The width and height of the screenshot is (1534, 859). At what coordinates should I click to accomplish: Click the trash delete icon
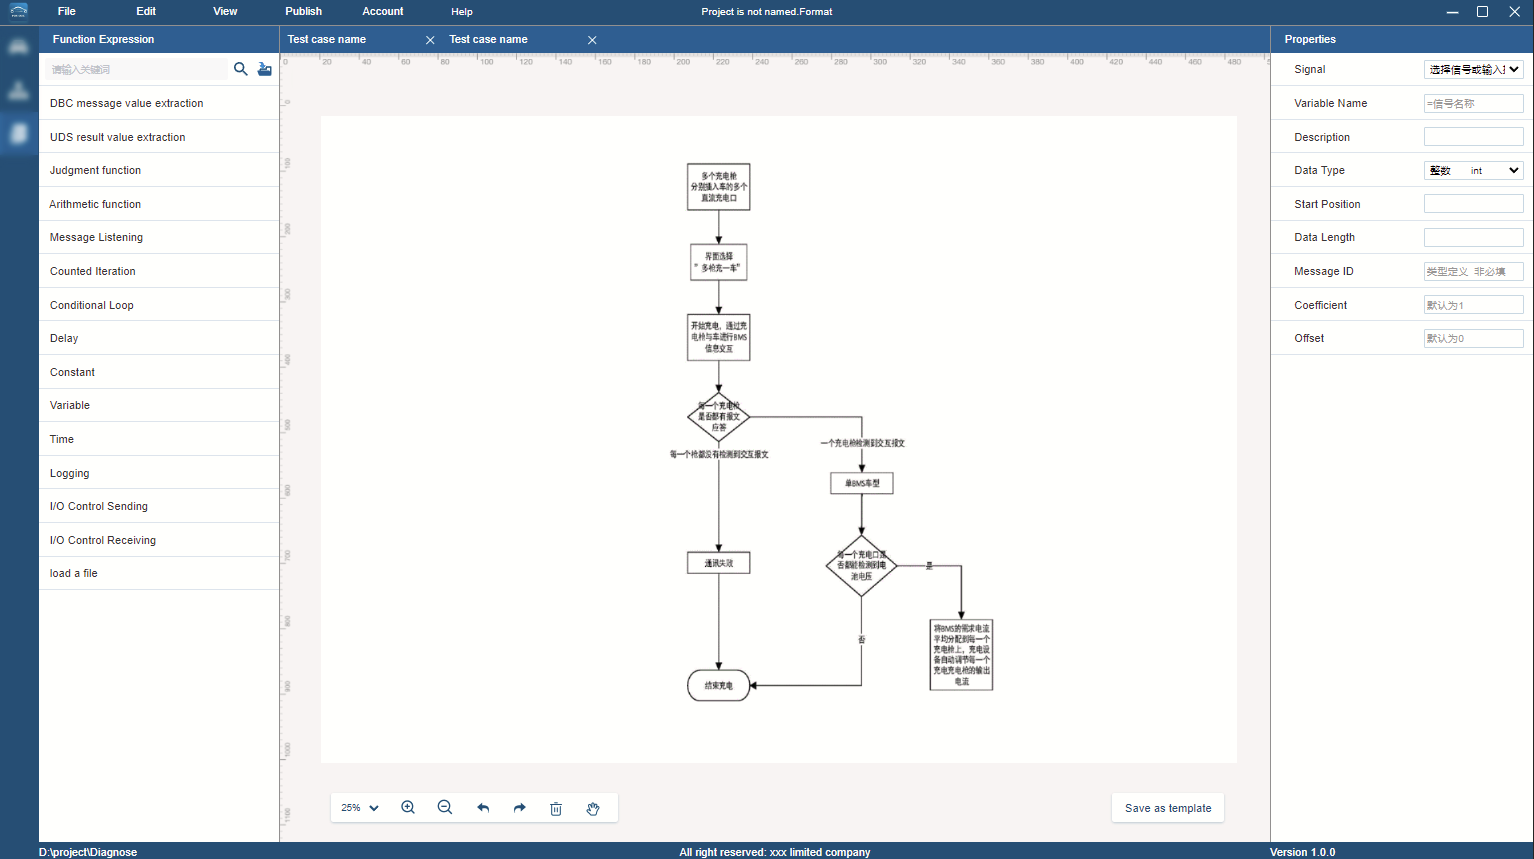556,808
